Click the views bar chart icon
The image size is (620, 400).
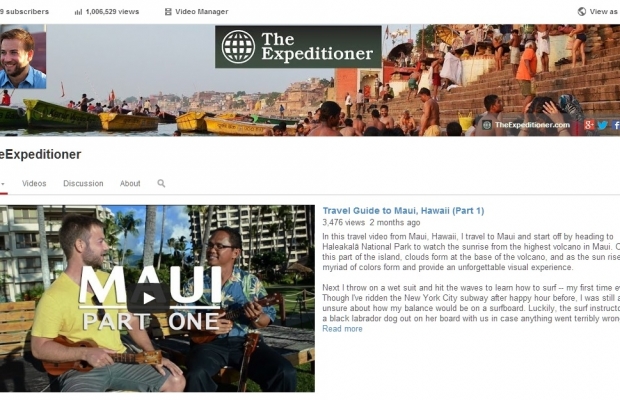[78, 12]
